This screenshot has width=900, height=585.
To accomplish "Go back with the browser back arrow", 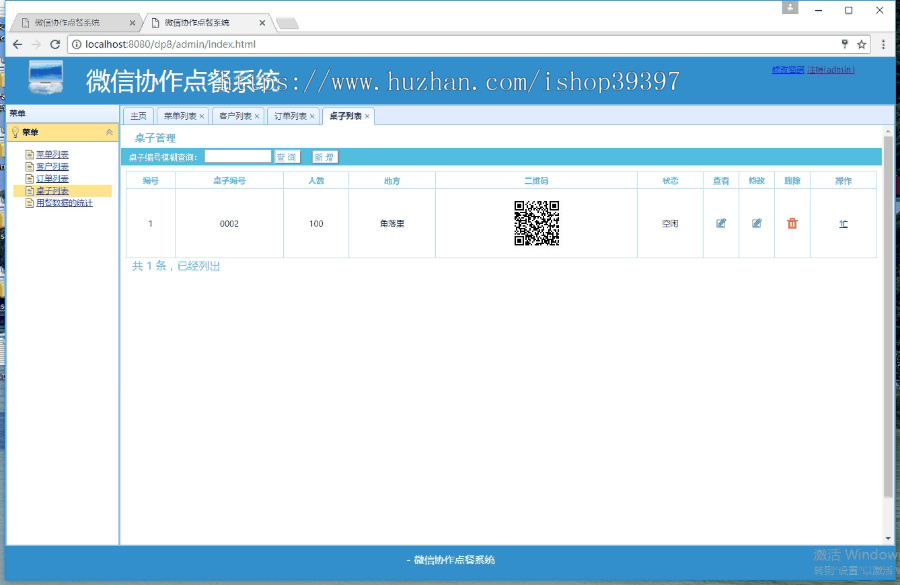I will click(17, 44).
